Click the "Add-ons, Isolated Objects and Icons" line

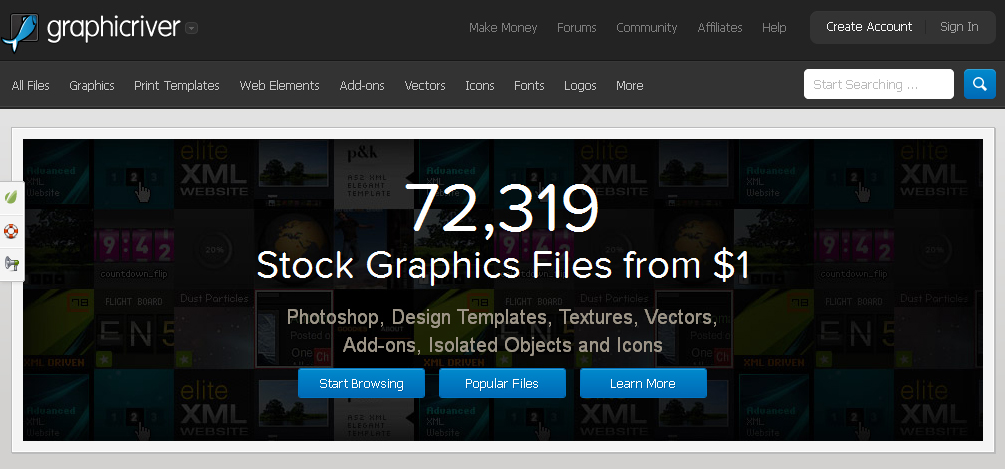click(502, 345)
